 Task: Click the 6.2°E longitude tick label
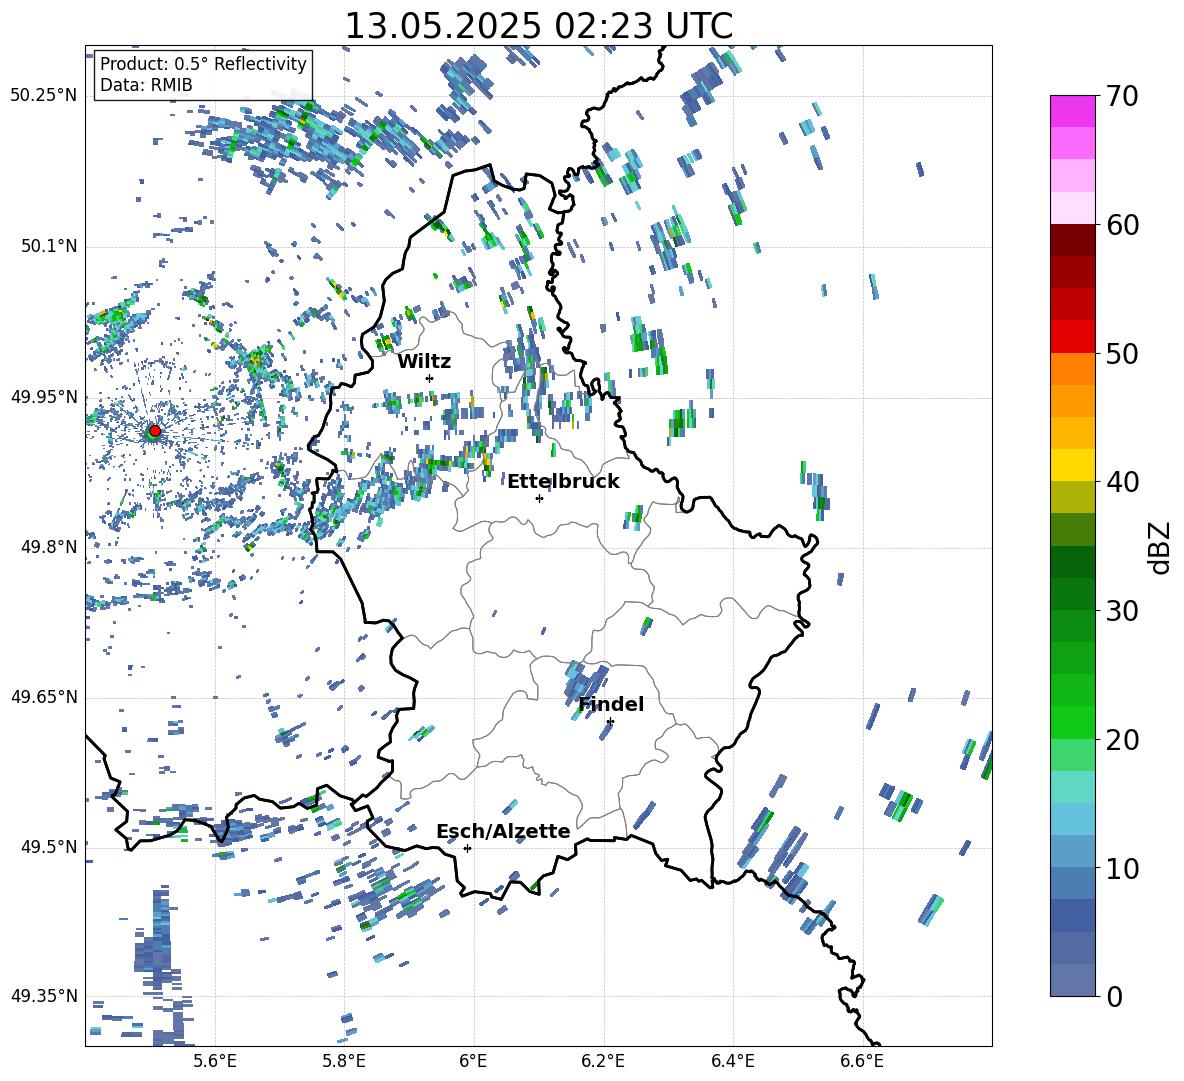coord(603,1061)
